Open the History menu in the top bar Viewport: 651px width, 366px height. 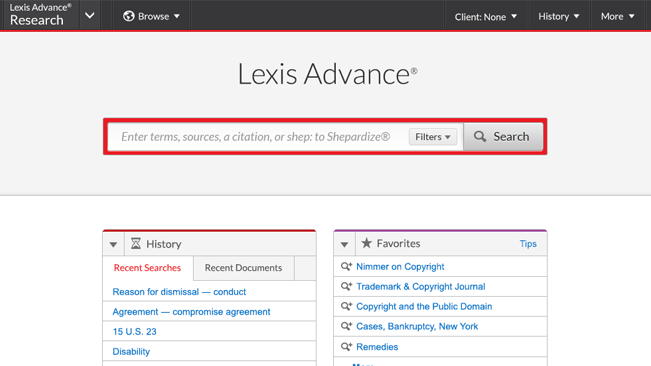558,17
